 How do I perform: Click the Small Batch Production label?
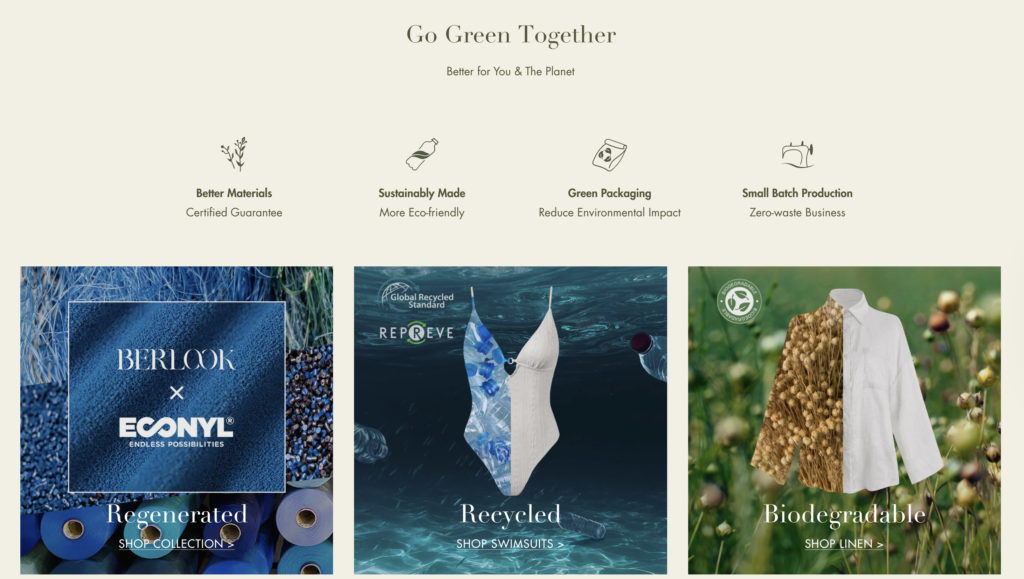797,193
